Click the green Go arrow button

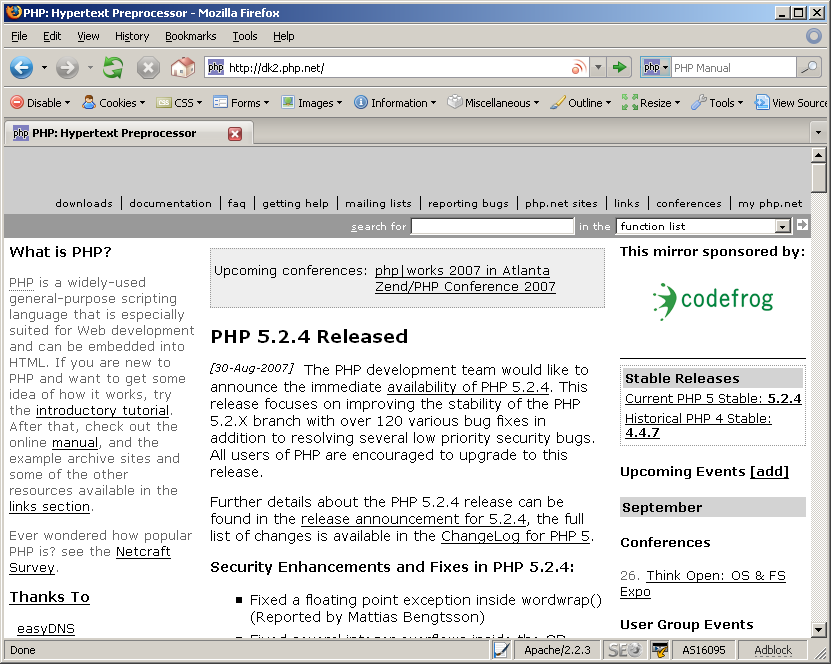[x=619, y=67]
